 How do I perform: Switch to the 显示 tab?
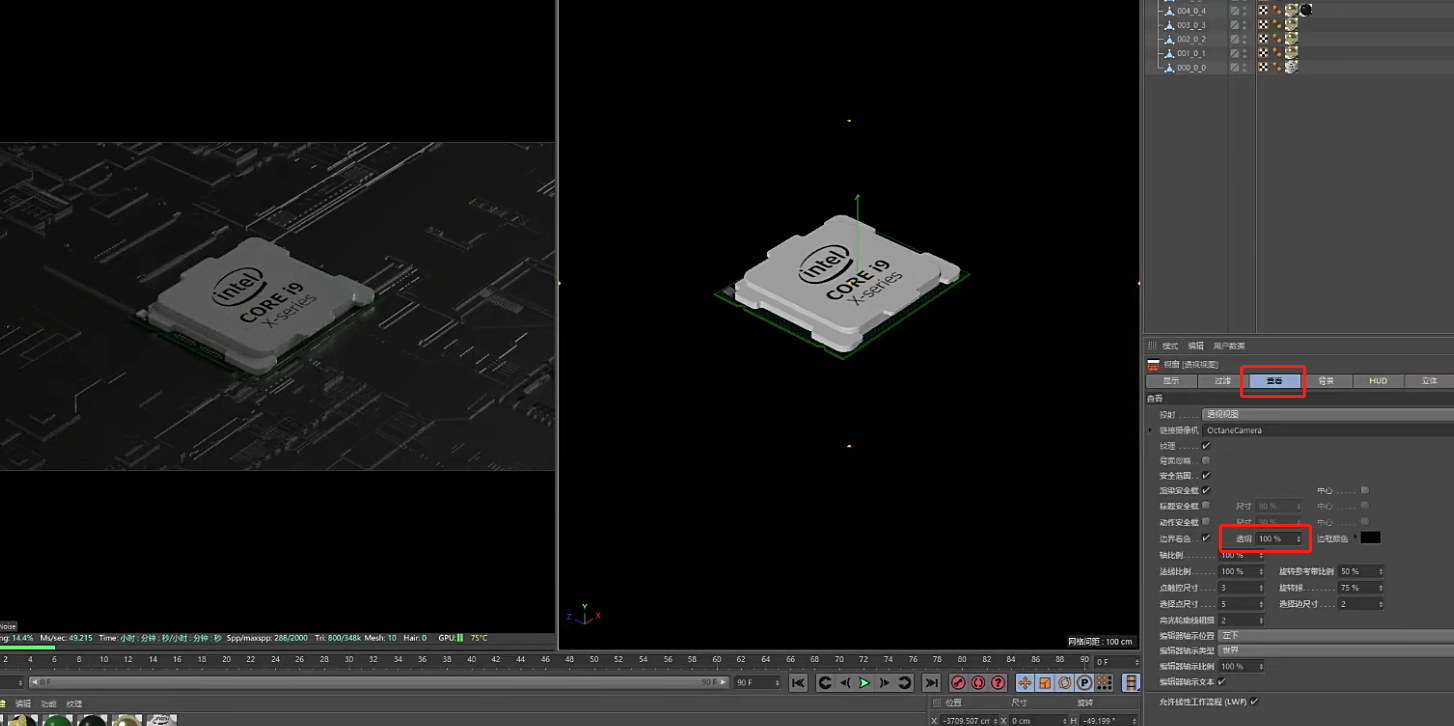(x=1171, y=381)
